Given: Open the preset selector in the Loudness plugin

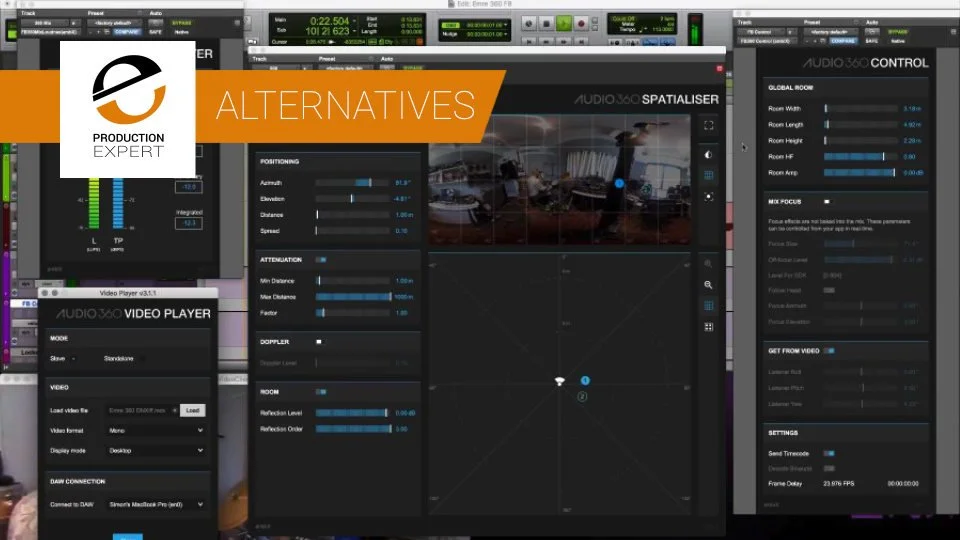Looking at the screenshot, I should (113, 23).
